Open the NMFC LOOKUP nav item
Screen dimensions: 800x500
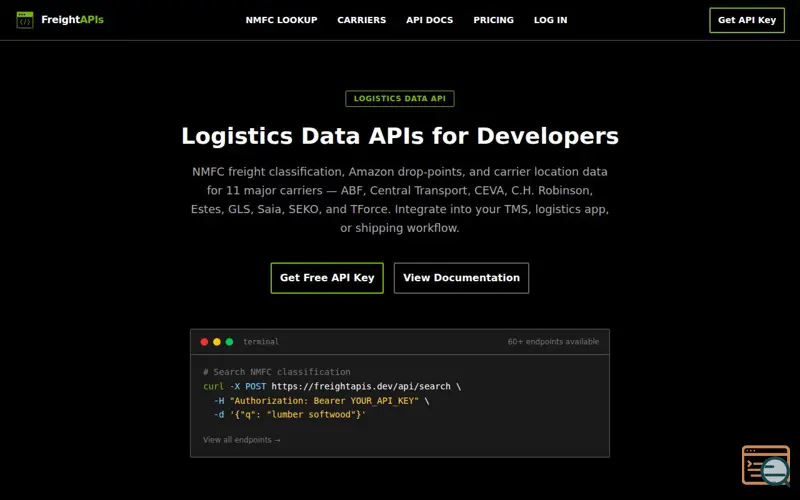[282, 20]
